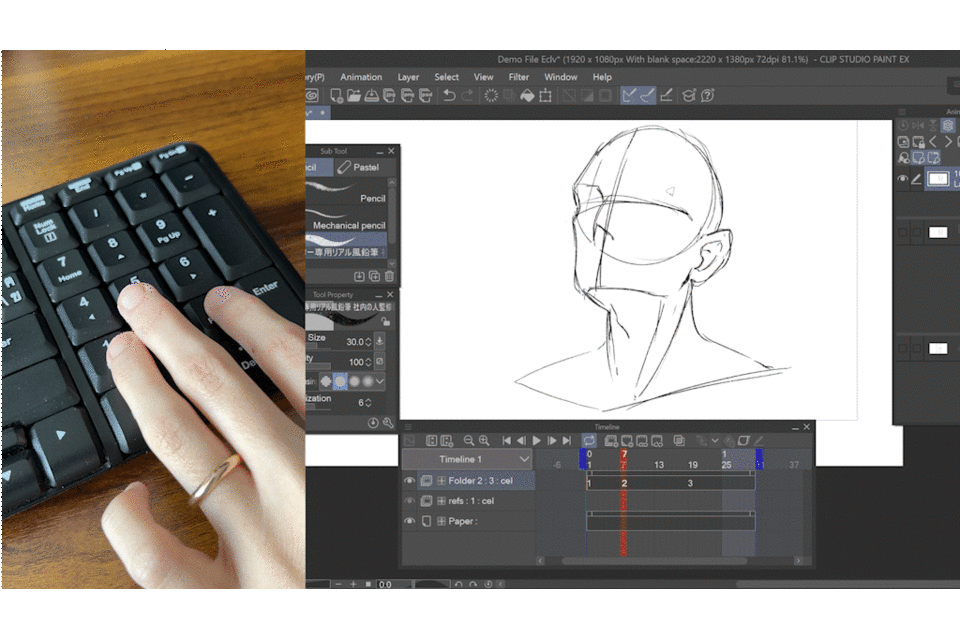Click New animation folder icon in Timeline
This screenshot has width=960, height=639.
(x=610, y=441)
